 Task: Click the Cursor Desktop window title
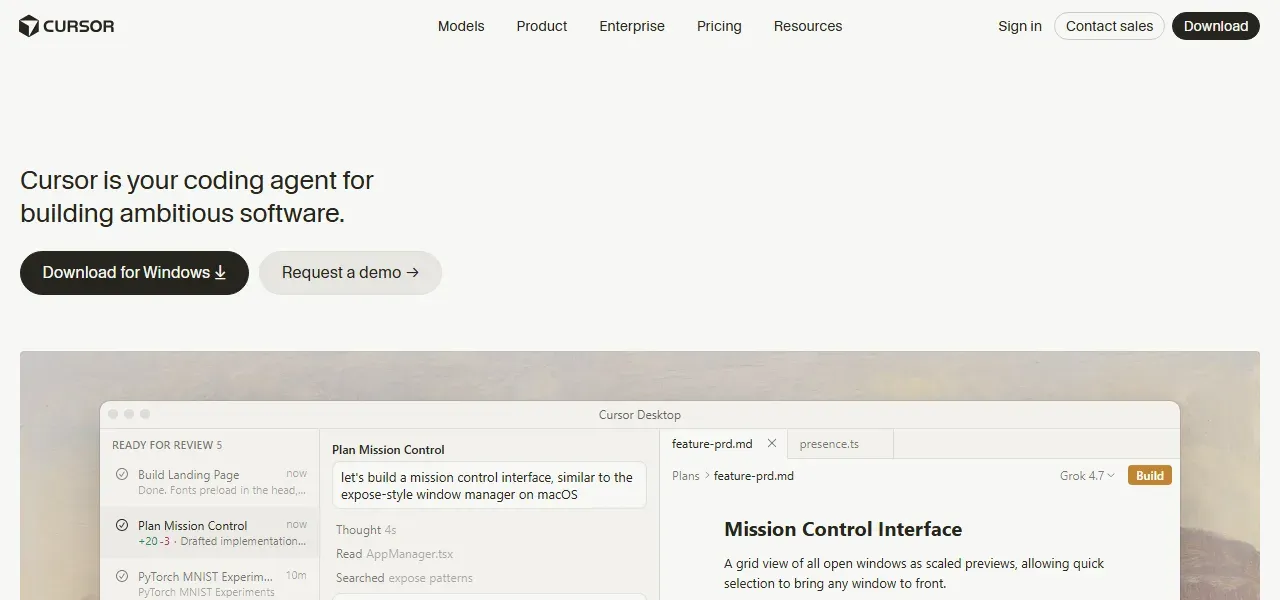click(x=640, y=415)
